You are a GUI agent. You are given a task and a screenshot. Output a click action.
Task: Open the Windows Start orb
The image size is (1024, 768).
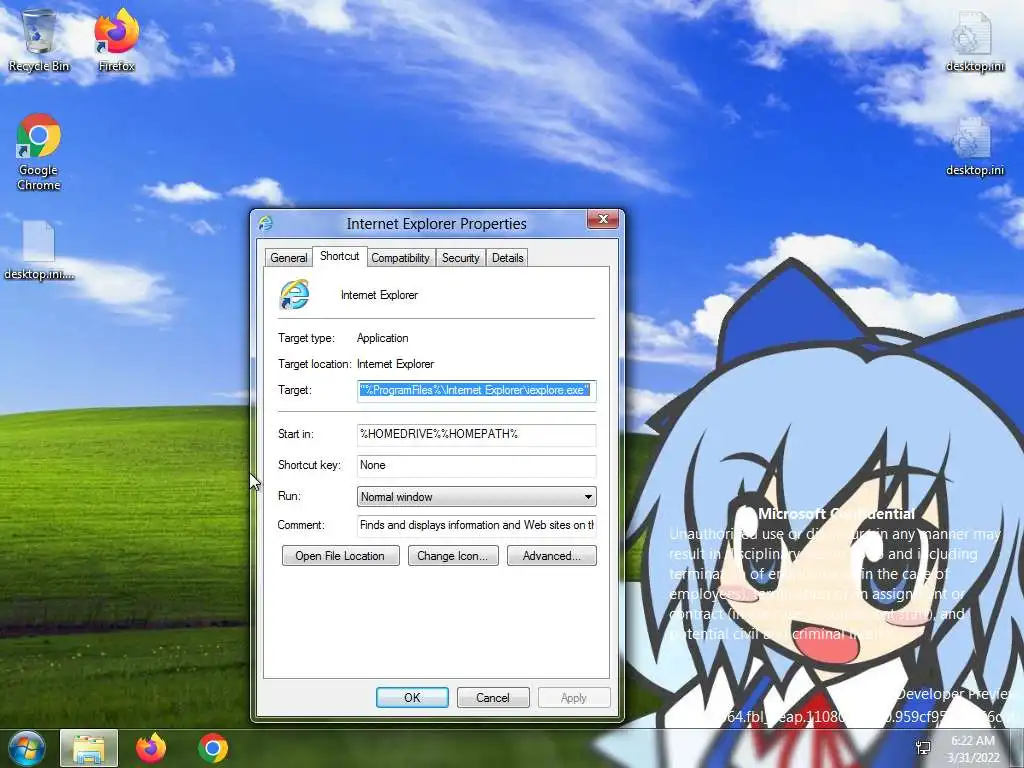pyautogui.click(x=26, y=748)
